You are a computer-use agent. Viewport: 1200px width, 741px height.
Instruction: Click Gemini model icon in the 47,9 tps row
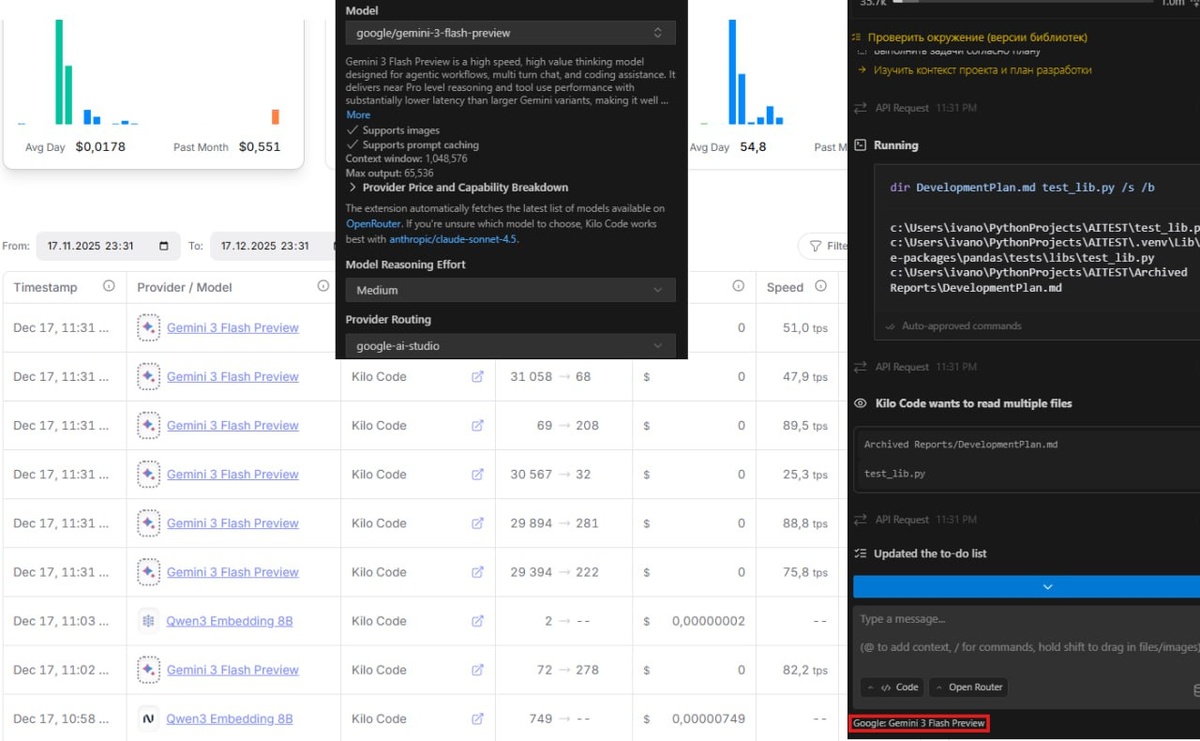pyautogui.click(x=148, y=377)
